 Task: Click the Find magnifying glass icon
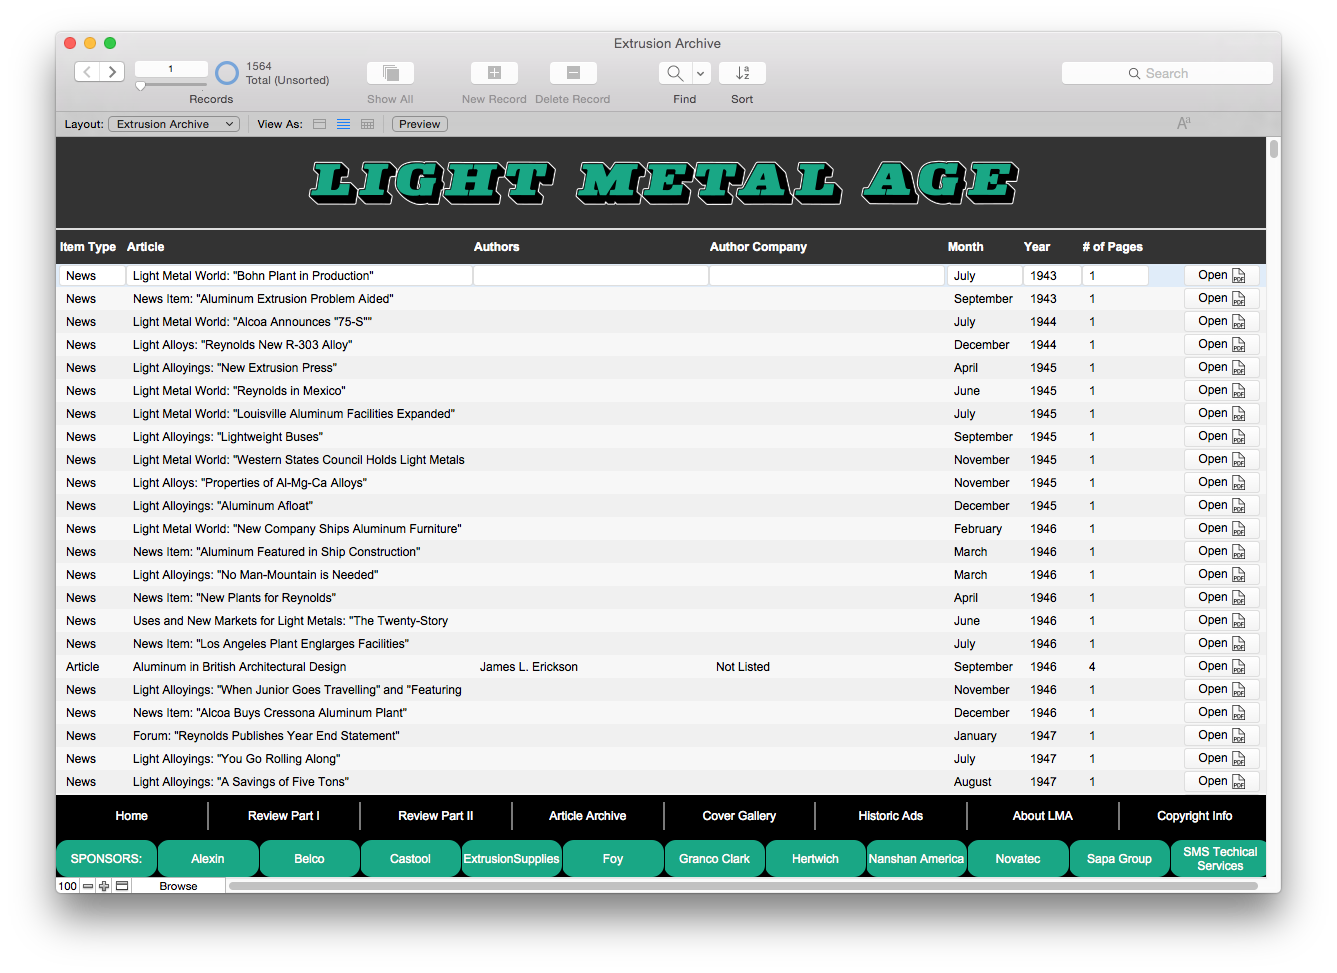click(675, 73)
